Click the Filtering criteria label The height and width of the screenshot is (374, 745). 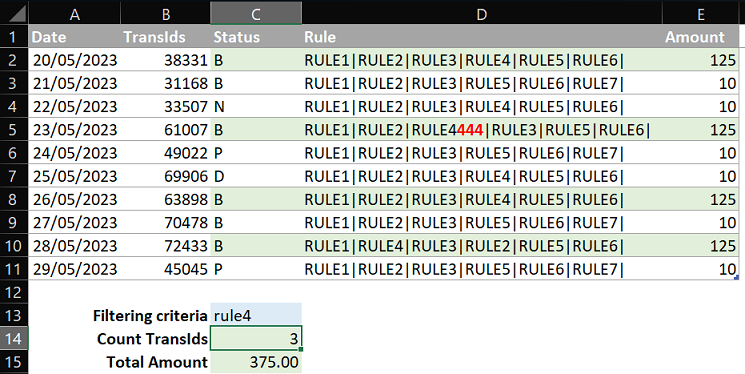click(x=150, y=316)
